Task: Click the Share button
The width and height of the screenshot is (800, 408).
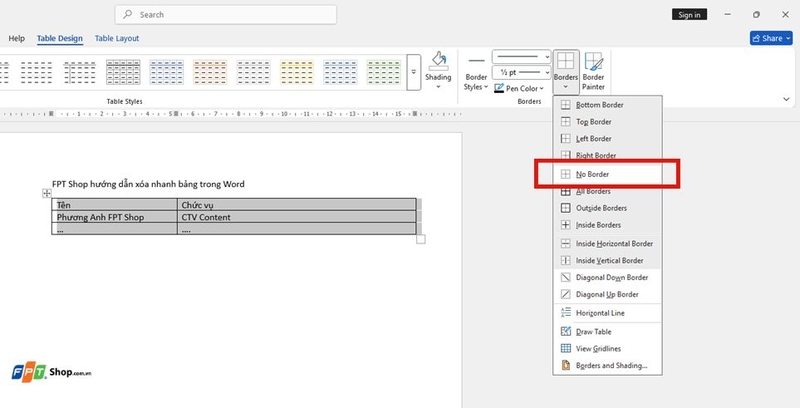Action: 771,38
